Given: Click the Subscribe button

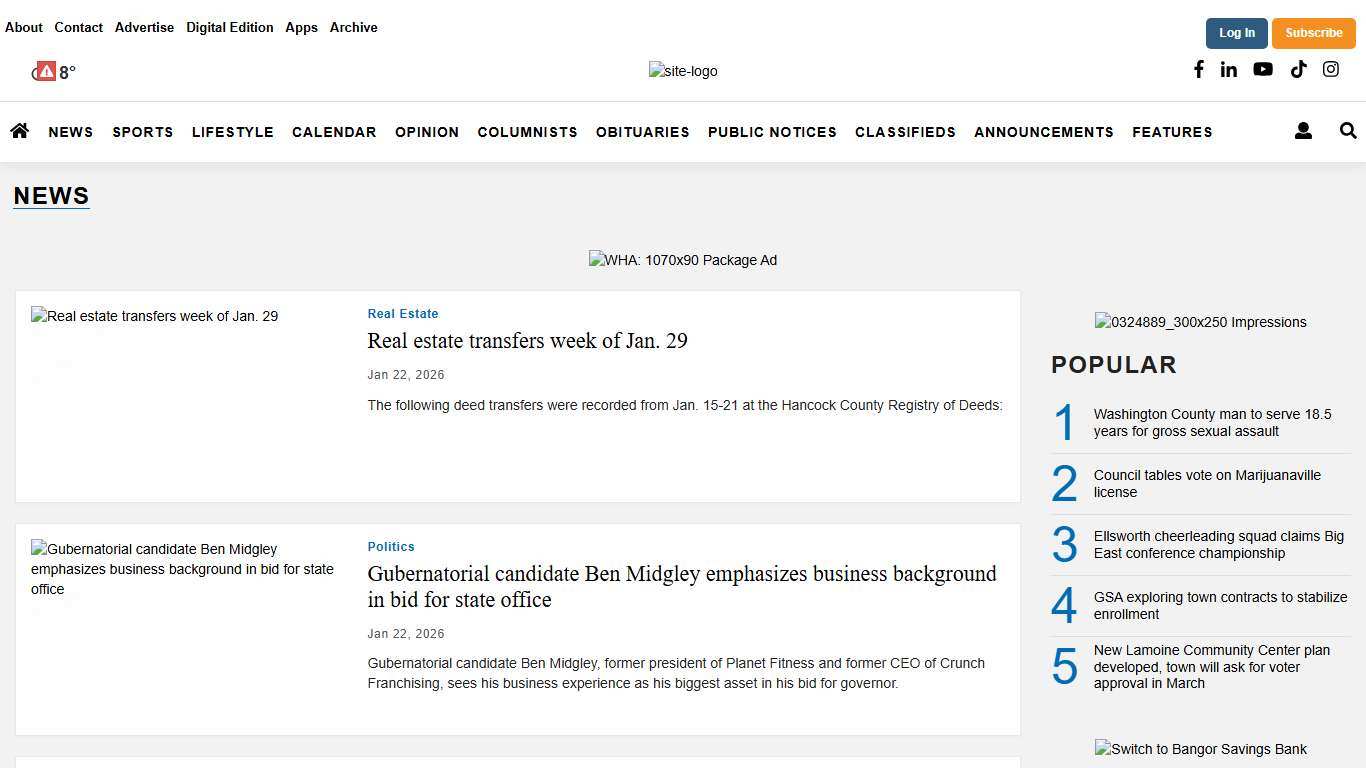Looking at the screenshot, I should pos(1313,32).
